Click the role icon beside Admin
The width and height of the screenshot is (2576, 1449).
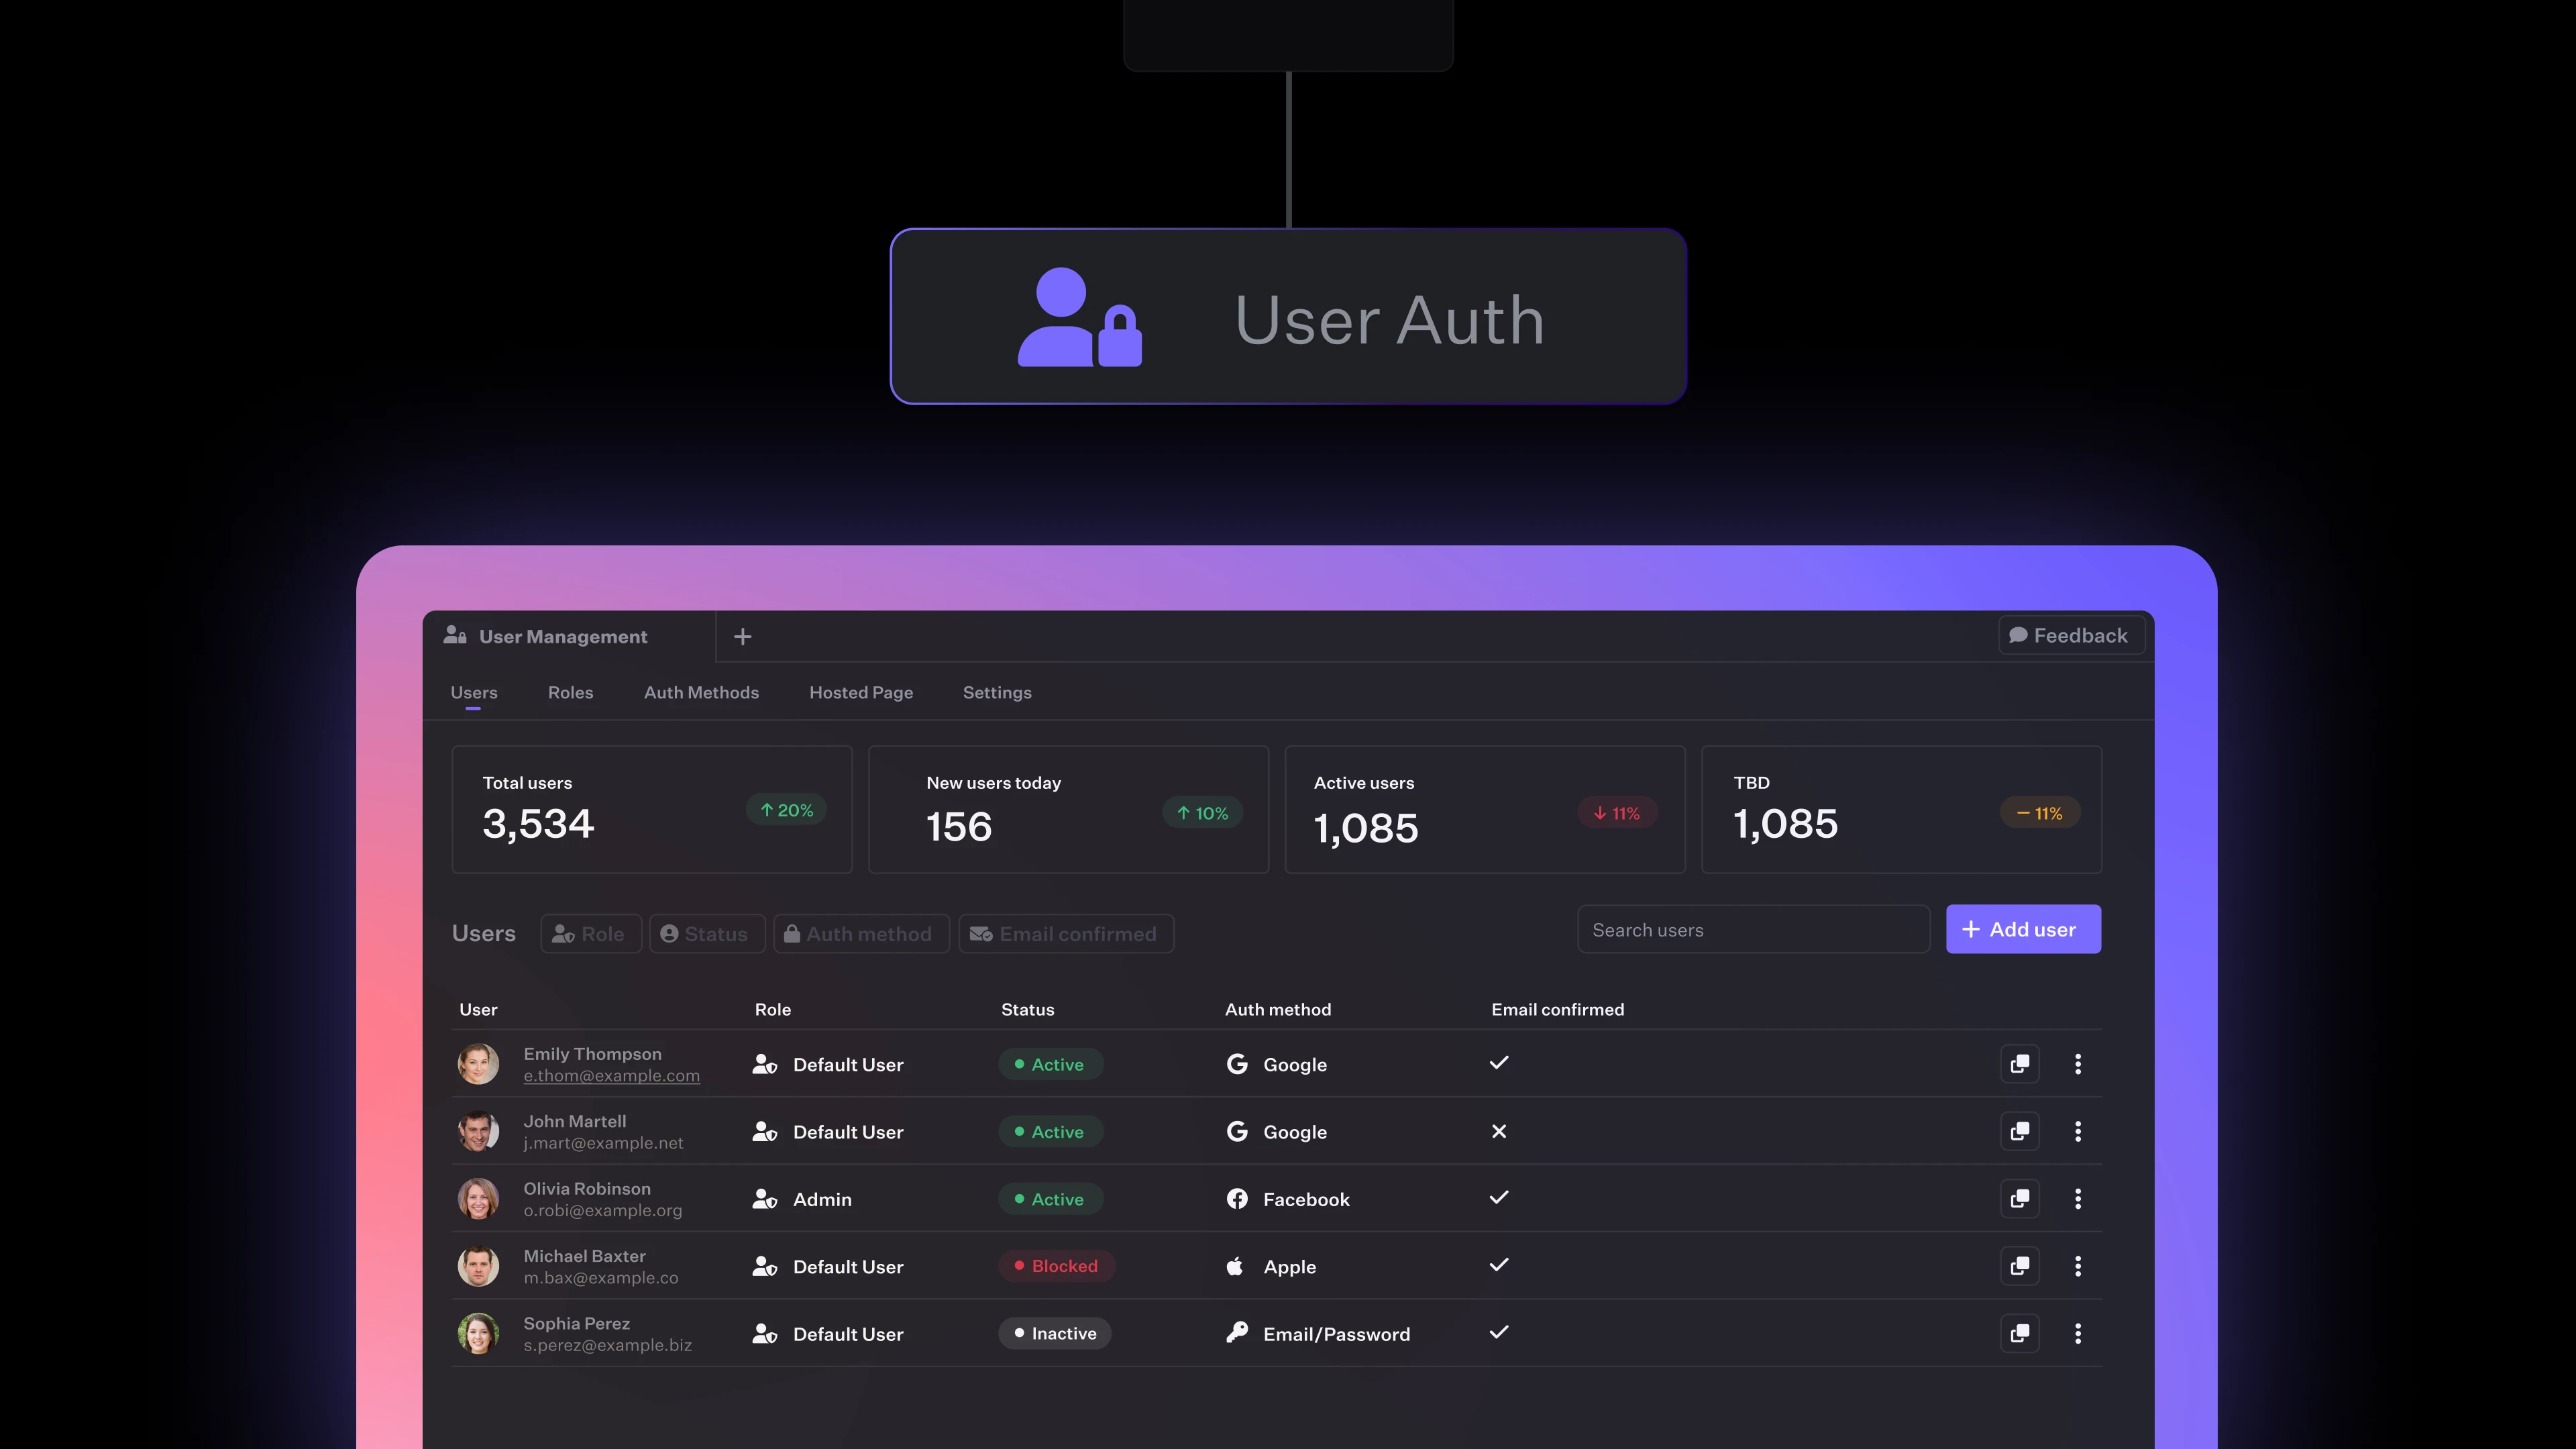point(765,1198)
